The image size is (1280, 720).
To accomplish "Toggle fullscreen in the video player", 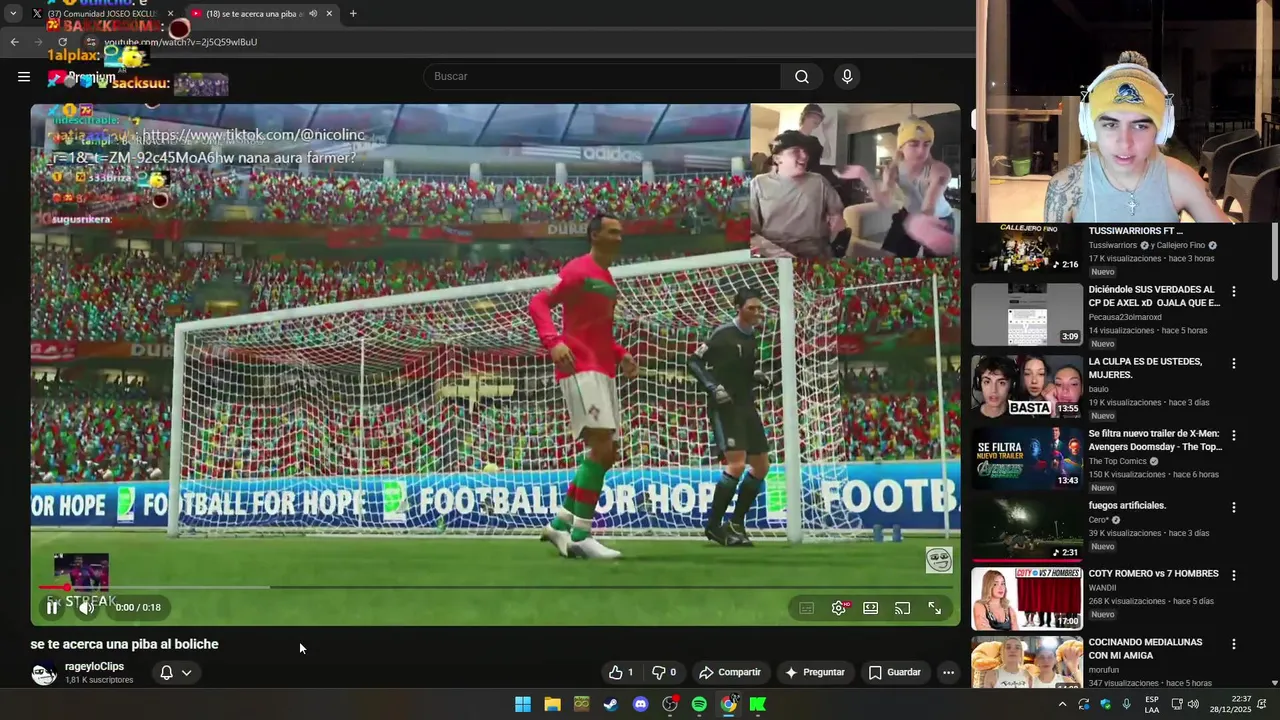I will tap(935, 608).
